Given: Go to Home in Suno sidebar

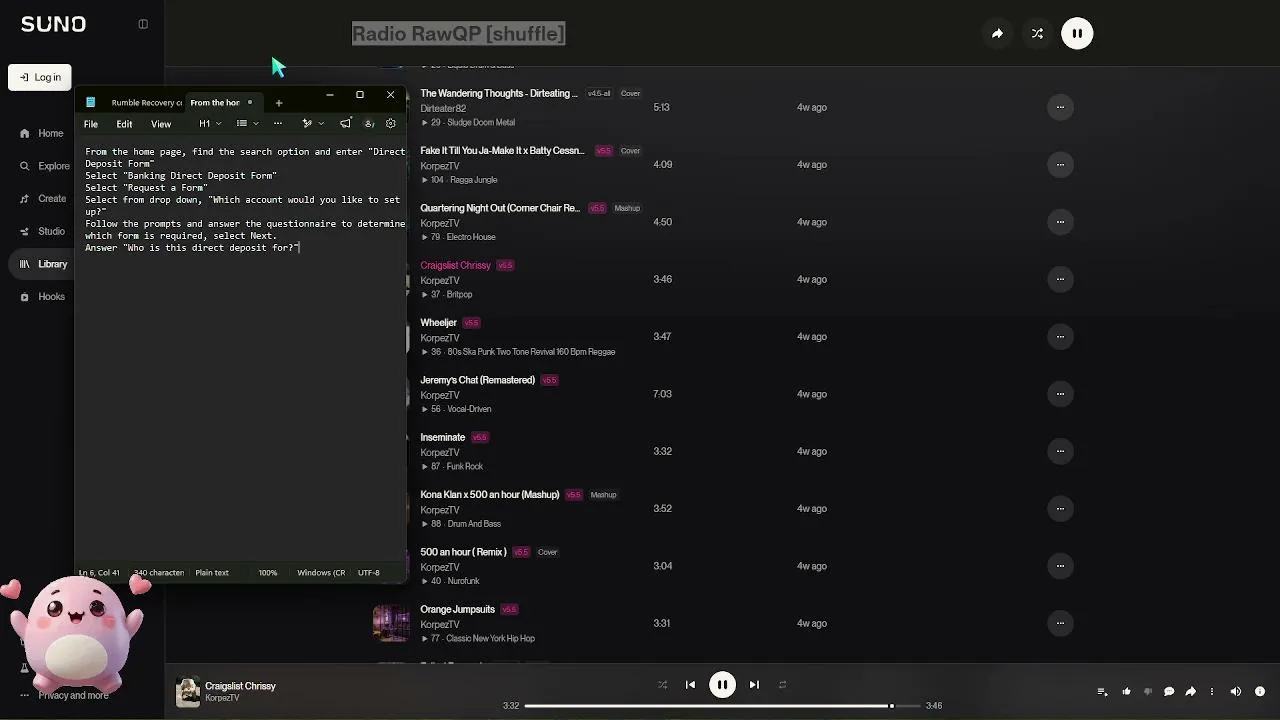Looking at the screenshot, I should 41,133.
